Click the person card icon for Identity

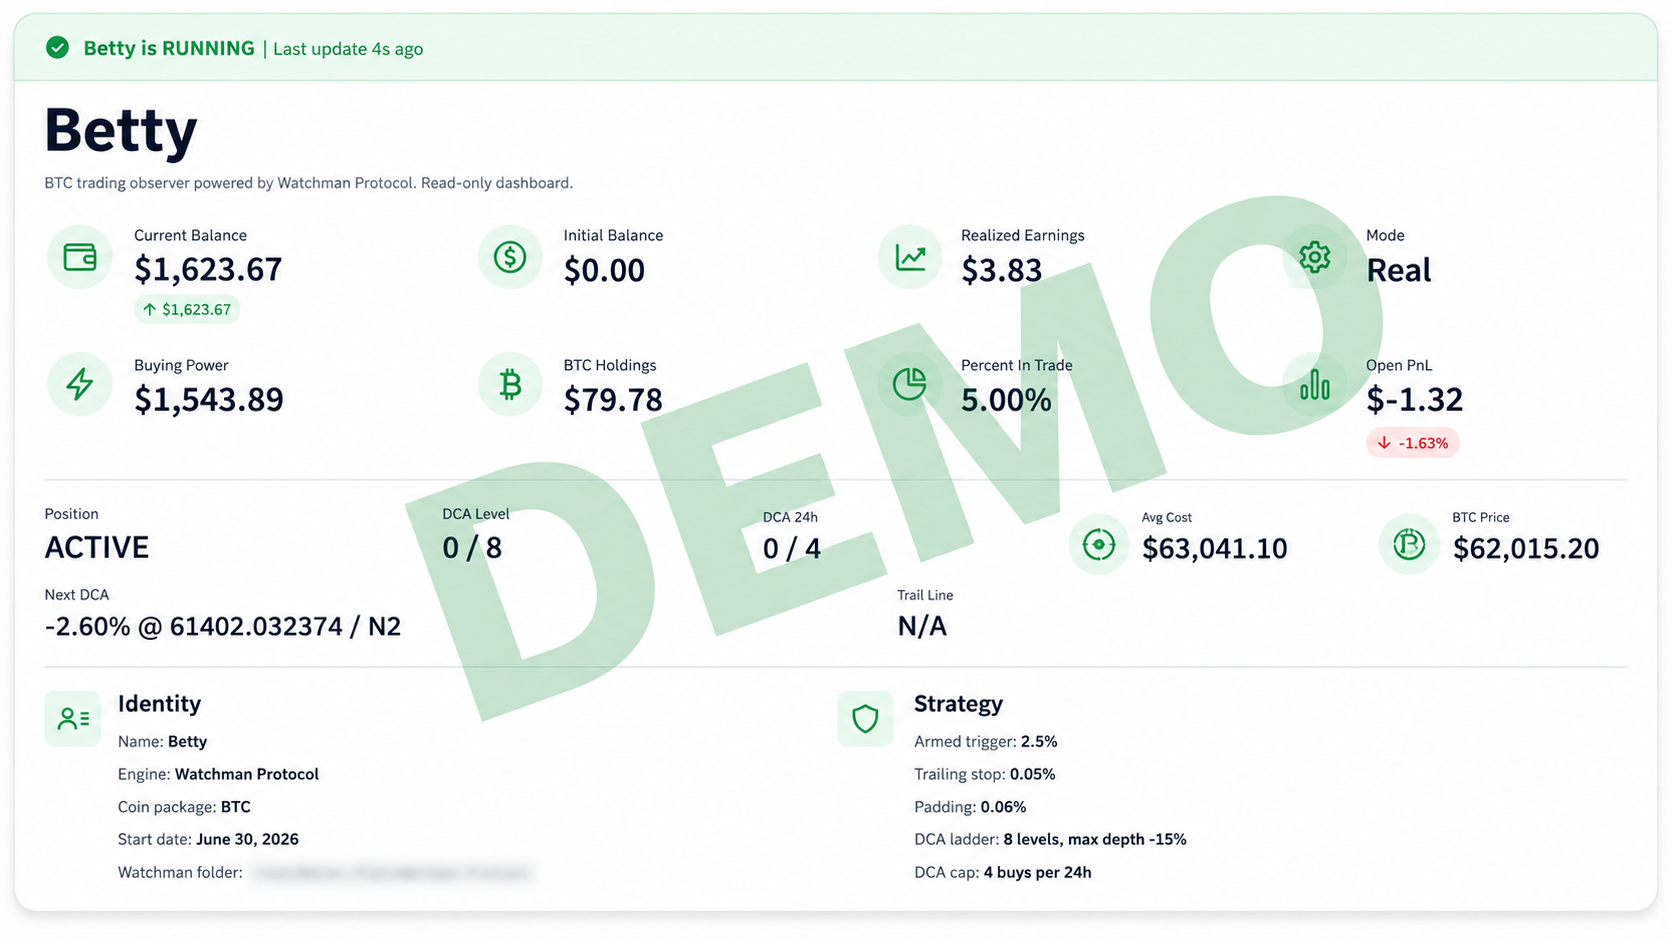[73, 718]
